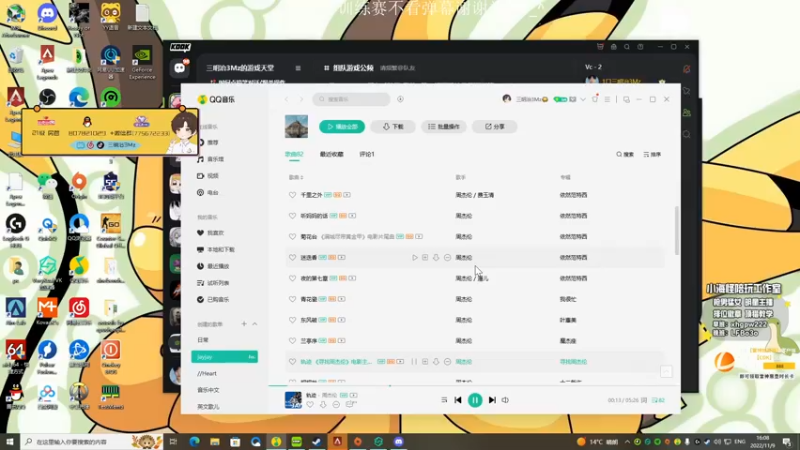Collapse the created playlists section
The height and width of the screenshot is (450, 800).
coord(255,324)
